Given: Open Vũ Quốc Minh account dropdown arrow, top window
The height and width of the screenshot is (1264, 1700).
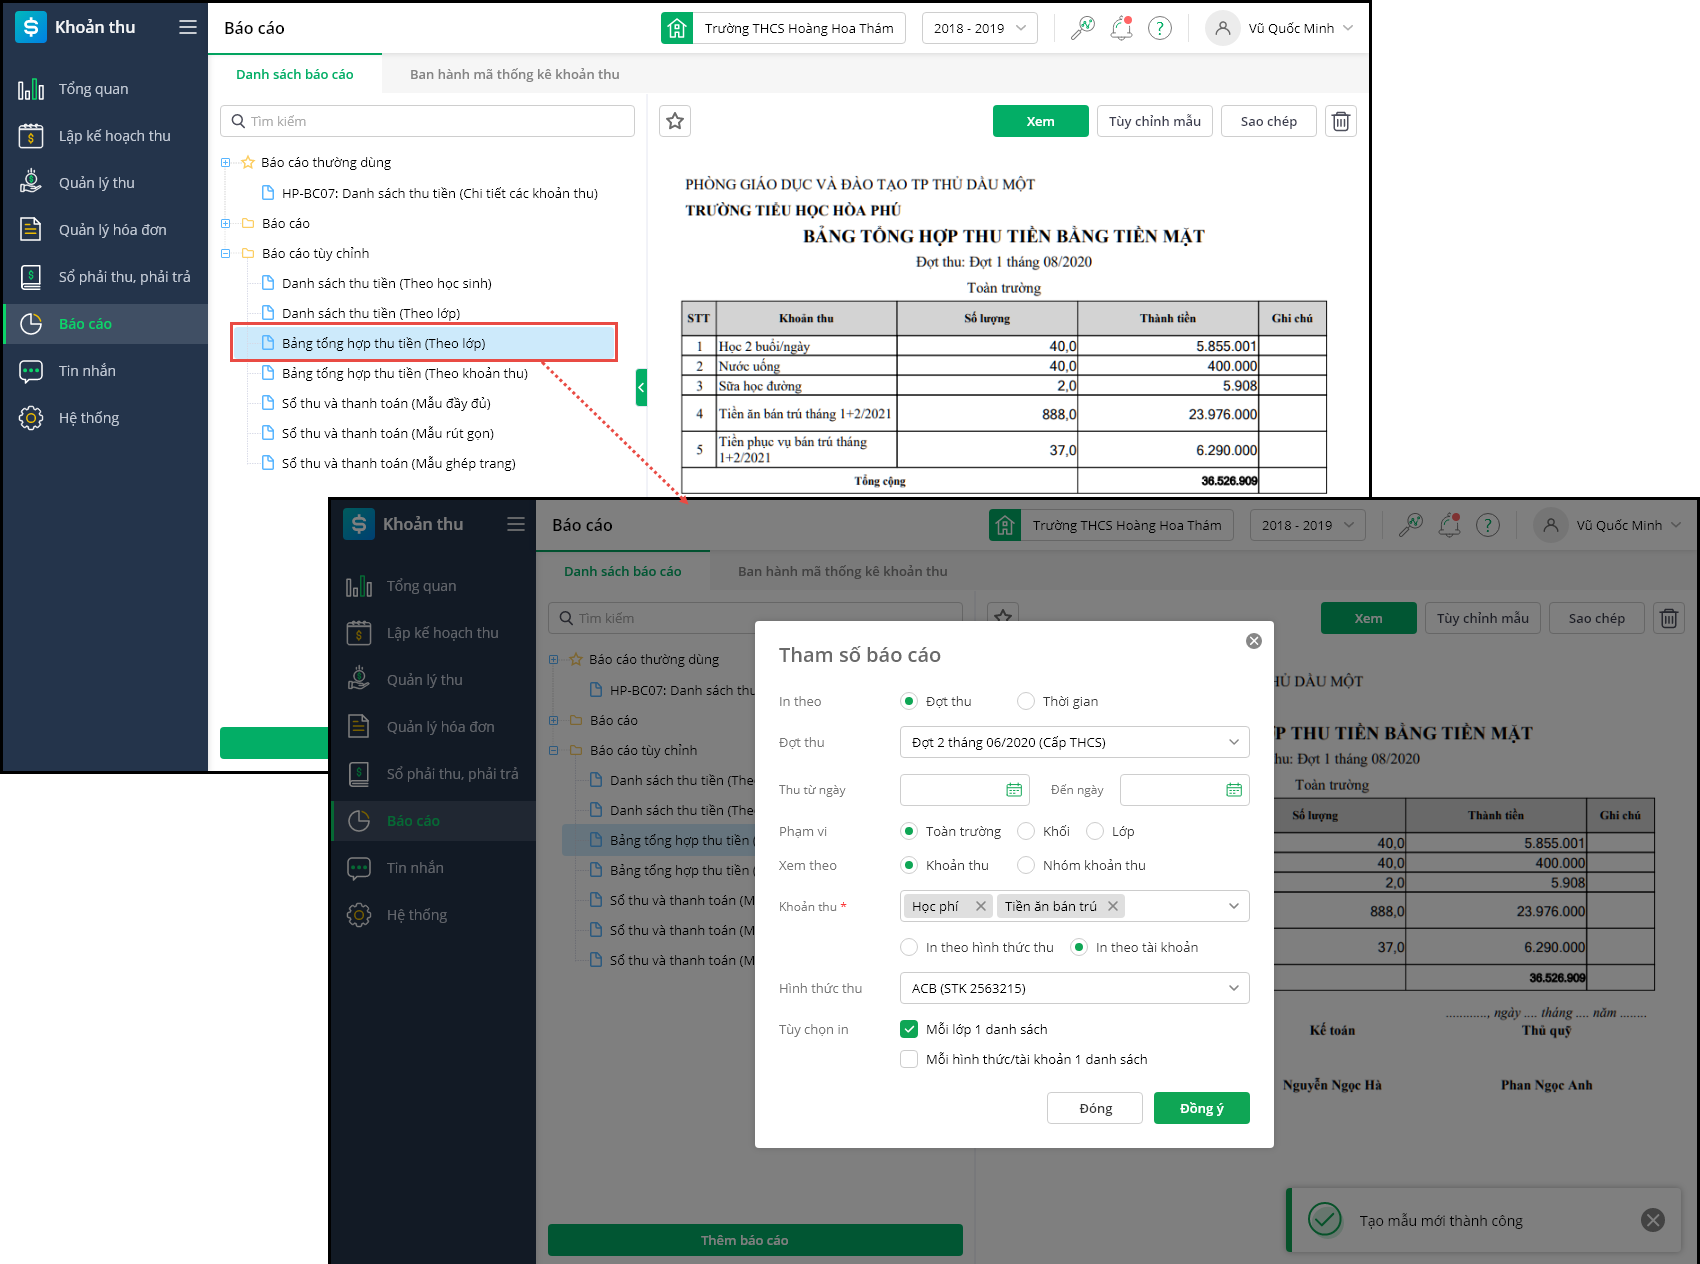Looking at the screenshot, I should coord(1348,28).
